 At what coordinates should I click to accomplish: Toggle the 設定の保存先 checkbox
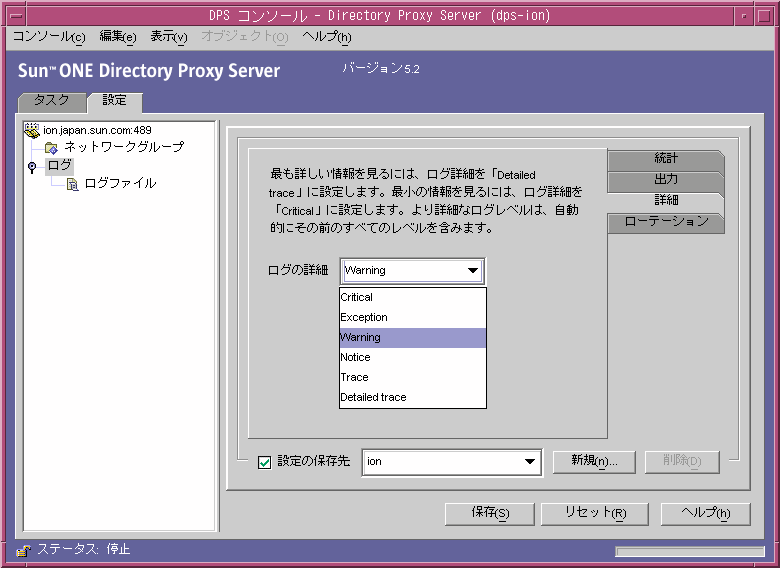264,462
